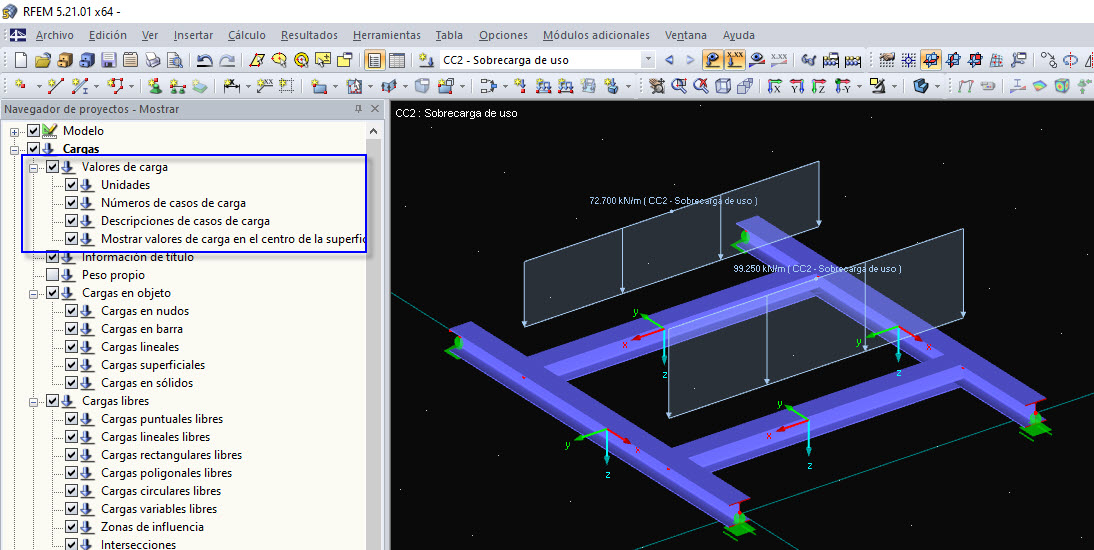Redo the last action
This screenshot has height=550, width=1094.
pyautogui.click(x=227, y=60)
